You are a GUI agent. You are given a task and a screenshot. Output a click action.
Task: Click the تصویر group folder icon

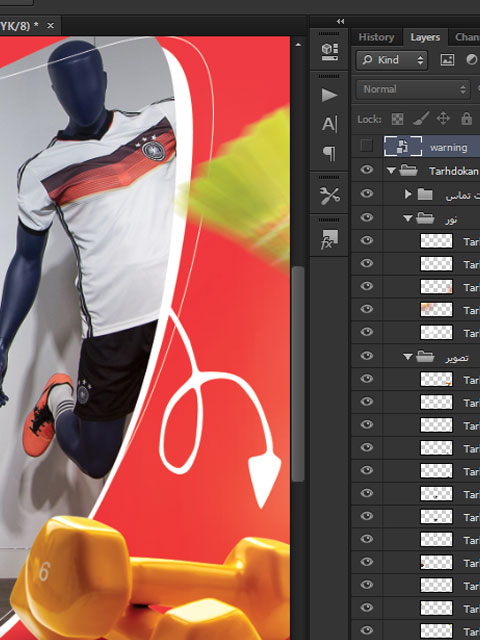click(425, 356)
